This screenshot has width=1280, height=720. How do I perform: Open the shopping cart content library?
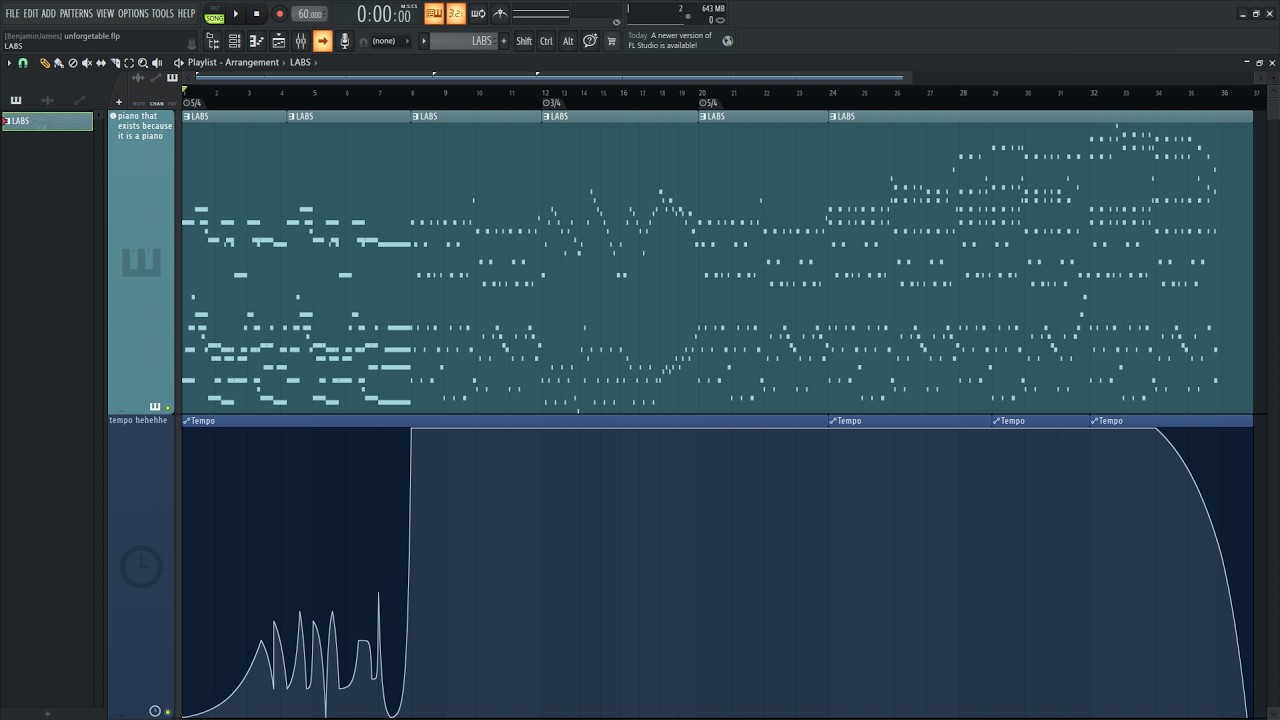612,41
